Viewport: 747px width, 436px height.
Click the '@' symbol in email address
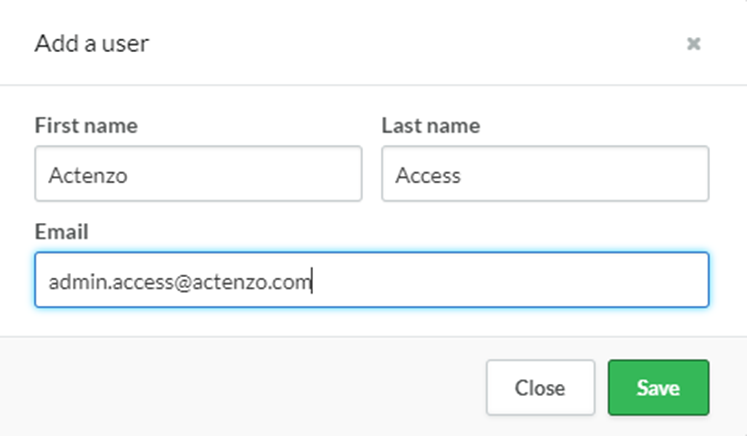coord(183,282)
